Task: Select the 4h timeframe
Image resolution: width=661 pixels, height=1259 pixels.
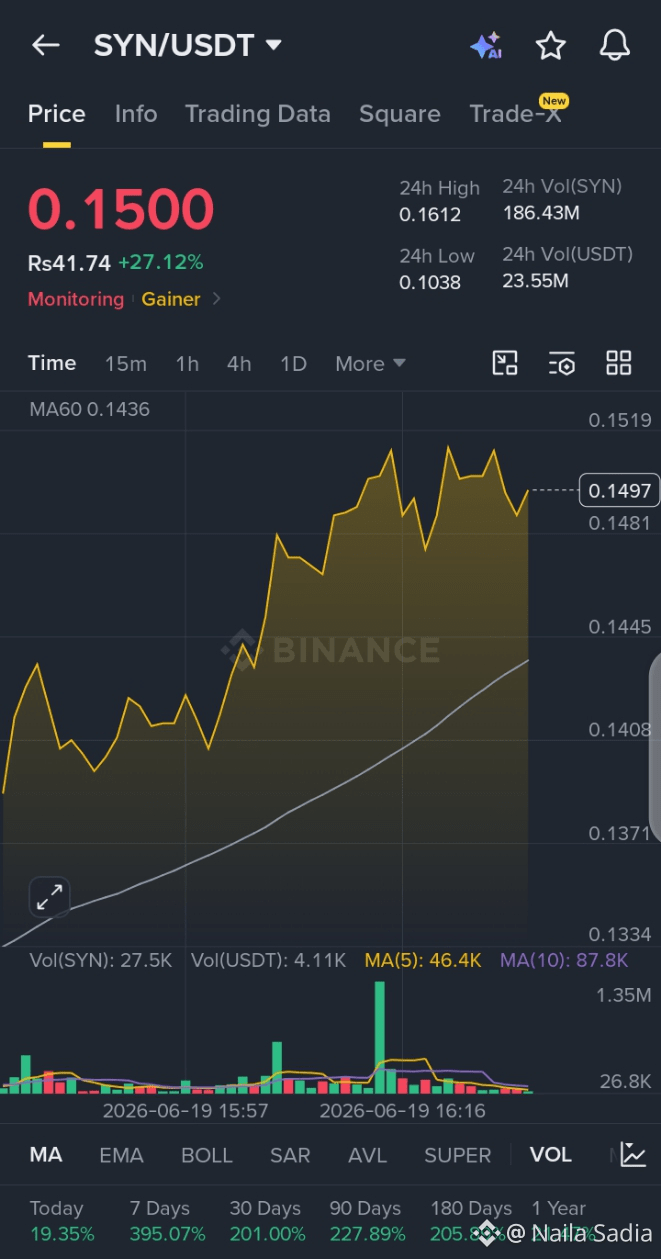Action: tap(239, 364)
